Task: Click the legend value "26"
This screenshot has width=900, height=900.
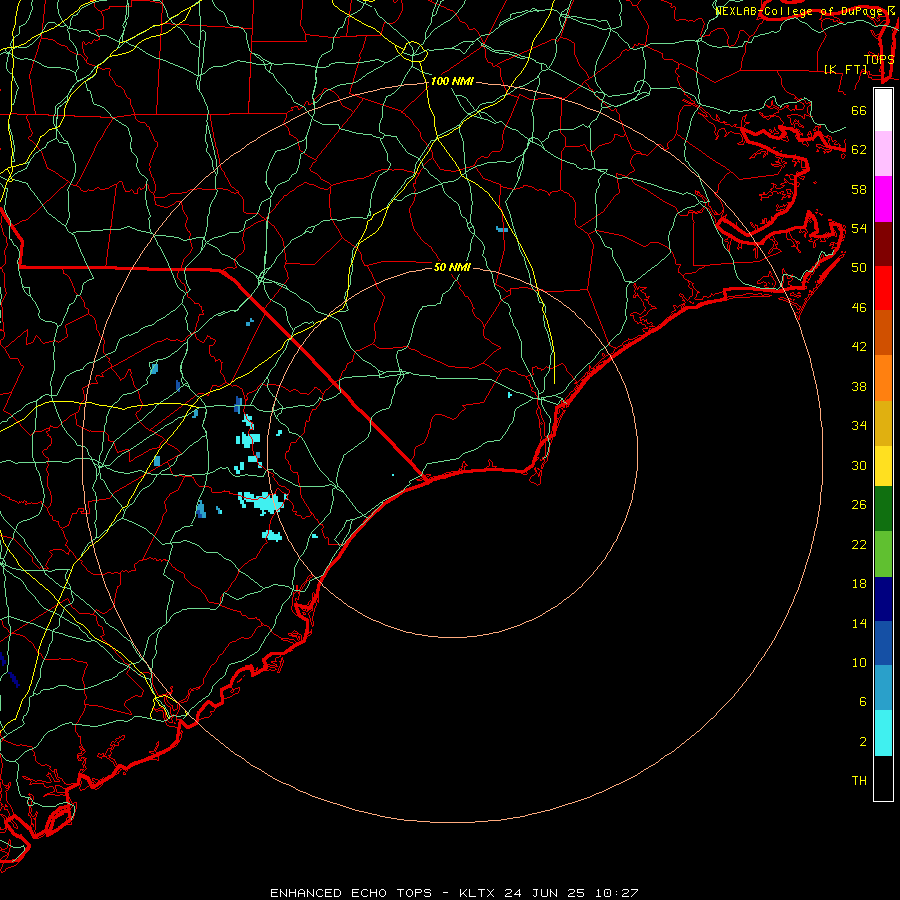Action: (x=859, y=505)
